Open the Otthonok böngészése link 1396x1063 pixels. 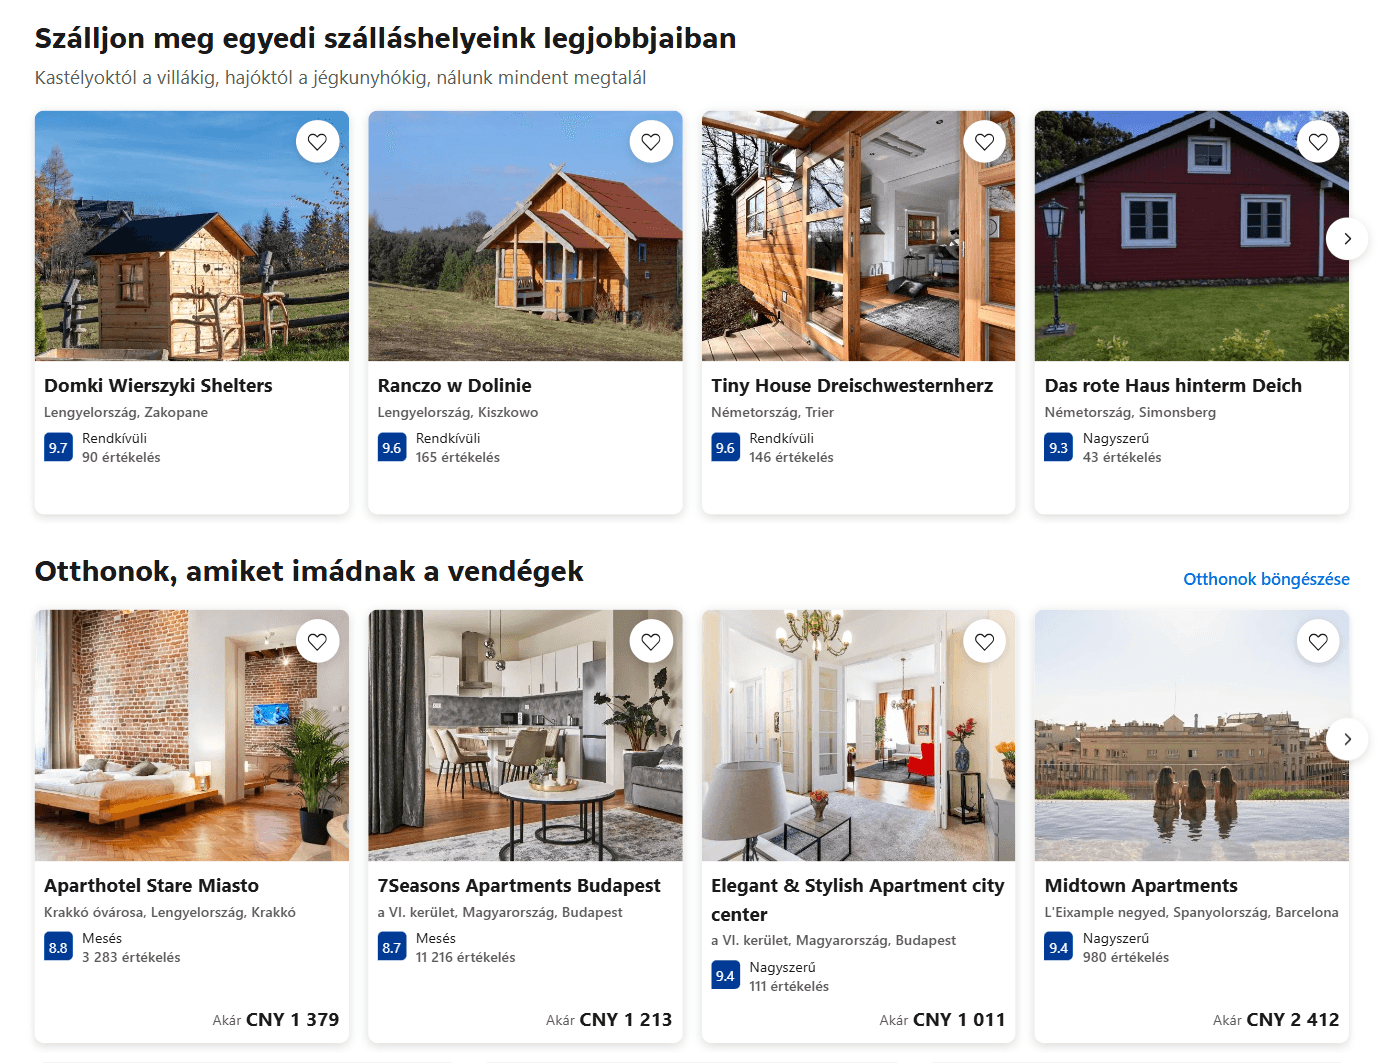[1266, 579]
